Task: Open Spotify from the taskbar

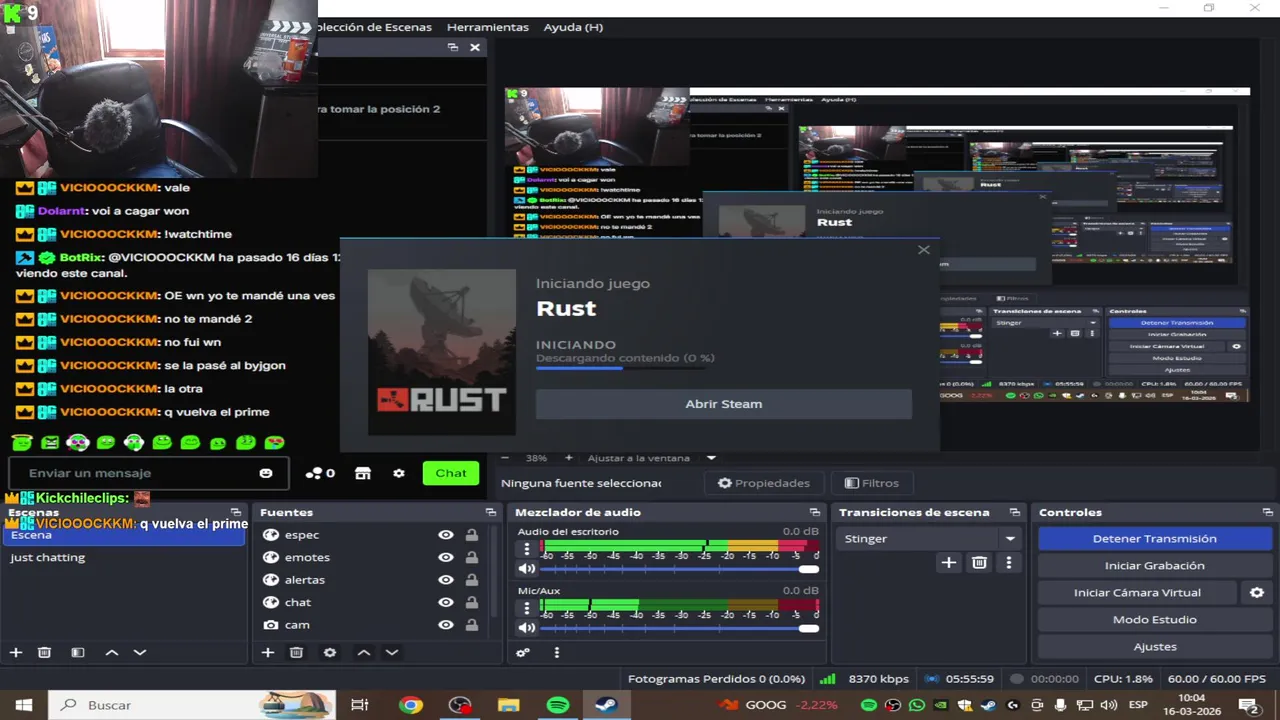Action: pos(558,705)
